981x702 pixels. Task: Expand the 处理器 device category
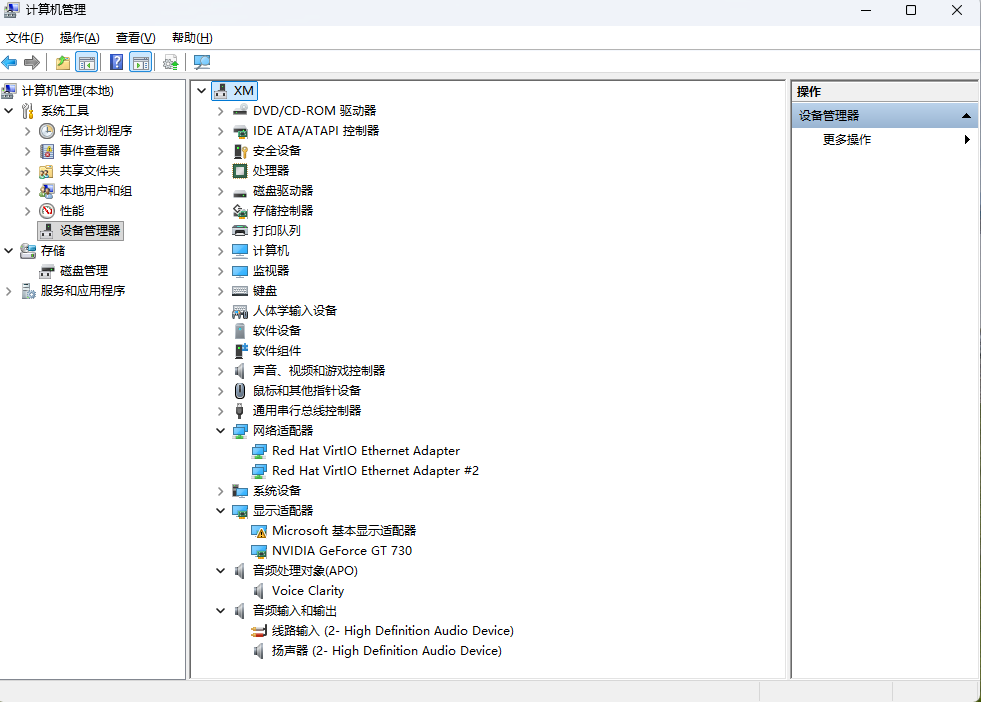click(x=222, y=170)
